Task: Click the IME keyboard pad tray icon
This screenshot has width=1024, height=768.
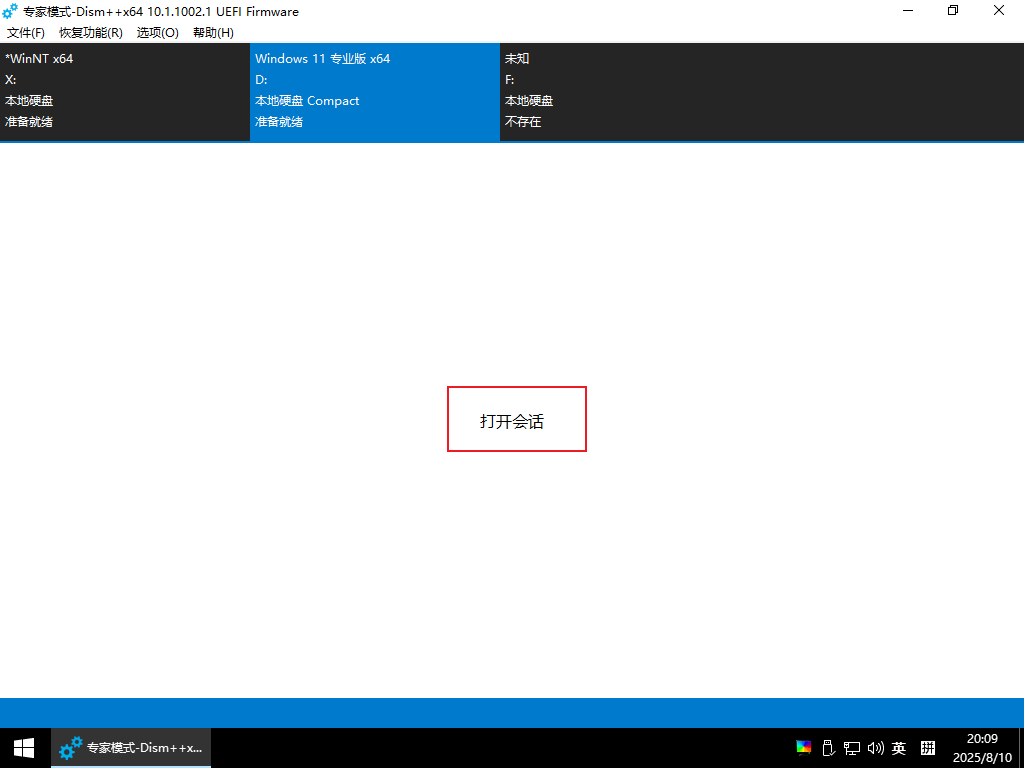Action: click(x=928, y=748)
